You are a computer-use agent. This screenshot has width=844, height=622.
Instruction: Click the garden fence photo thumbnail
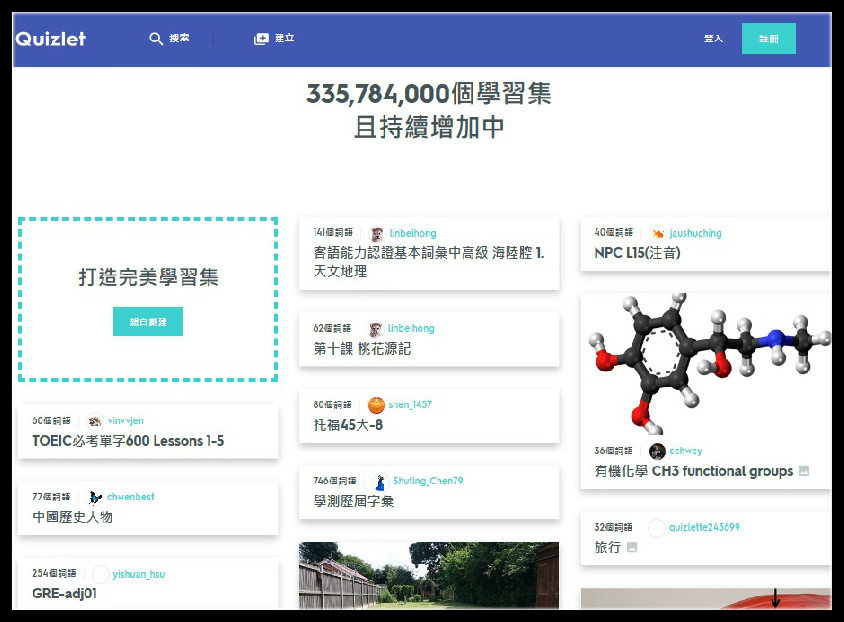[429, 576]
